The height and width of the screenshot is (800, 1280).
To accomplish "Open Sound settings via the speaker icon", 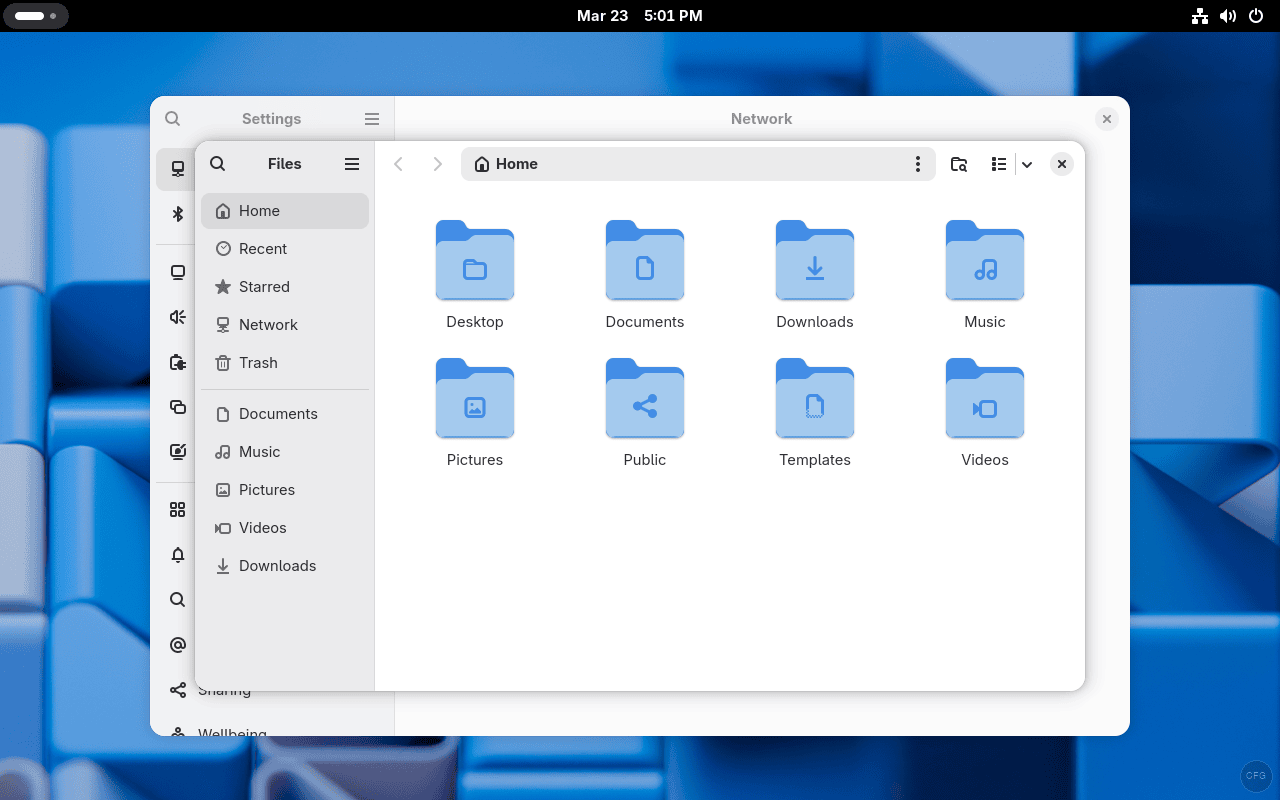I will point(177,317).
